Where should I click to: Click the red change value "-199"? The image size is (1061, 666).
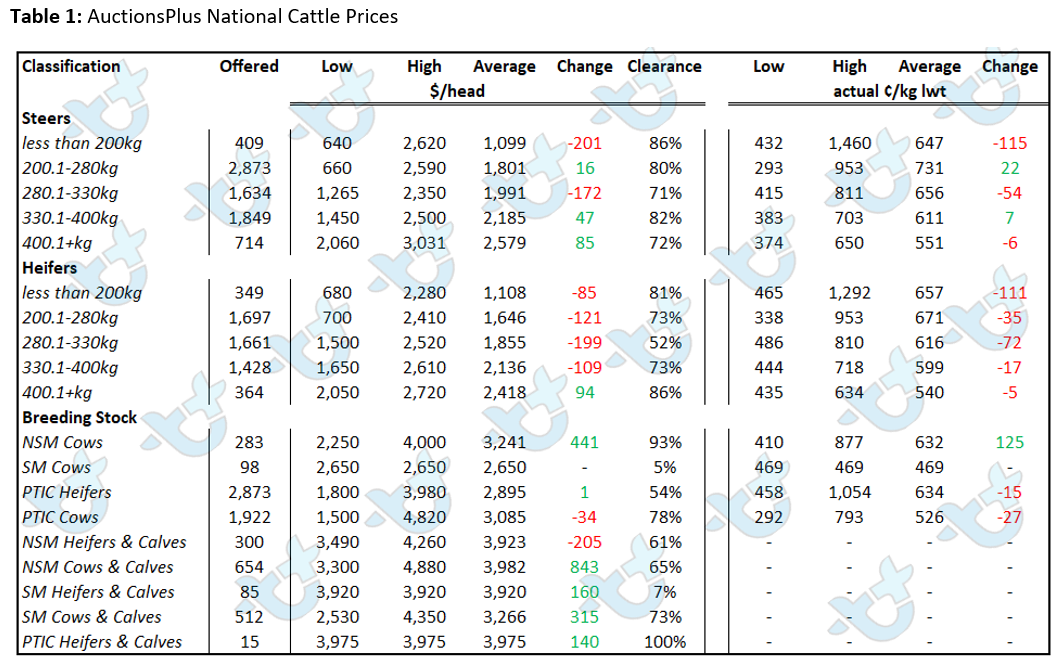pyautogui.click(x=585, y=343)
